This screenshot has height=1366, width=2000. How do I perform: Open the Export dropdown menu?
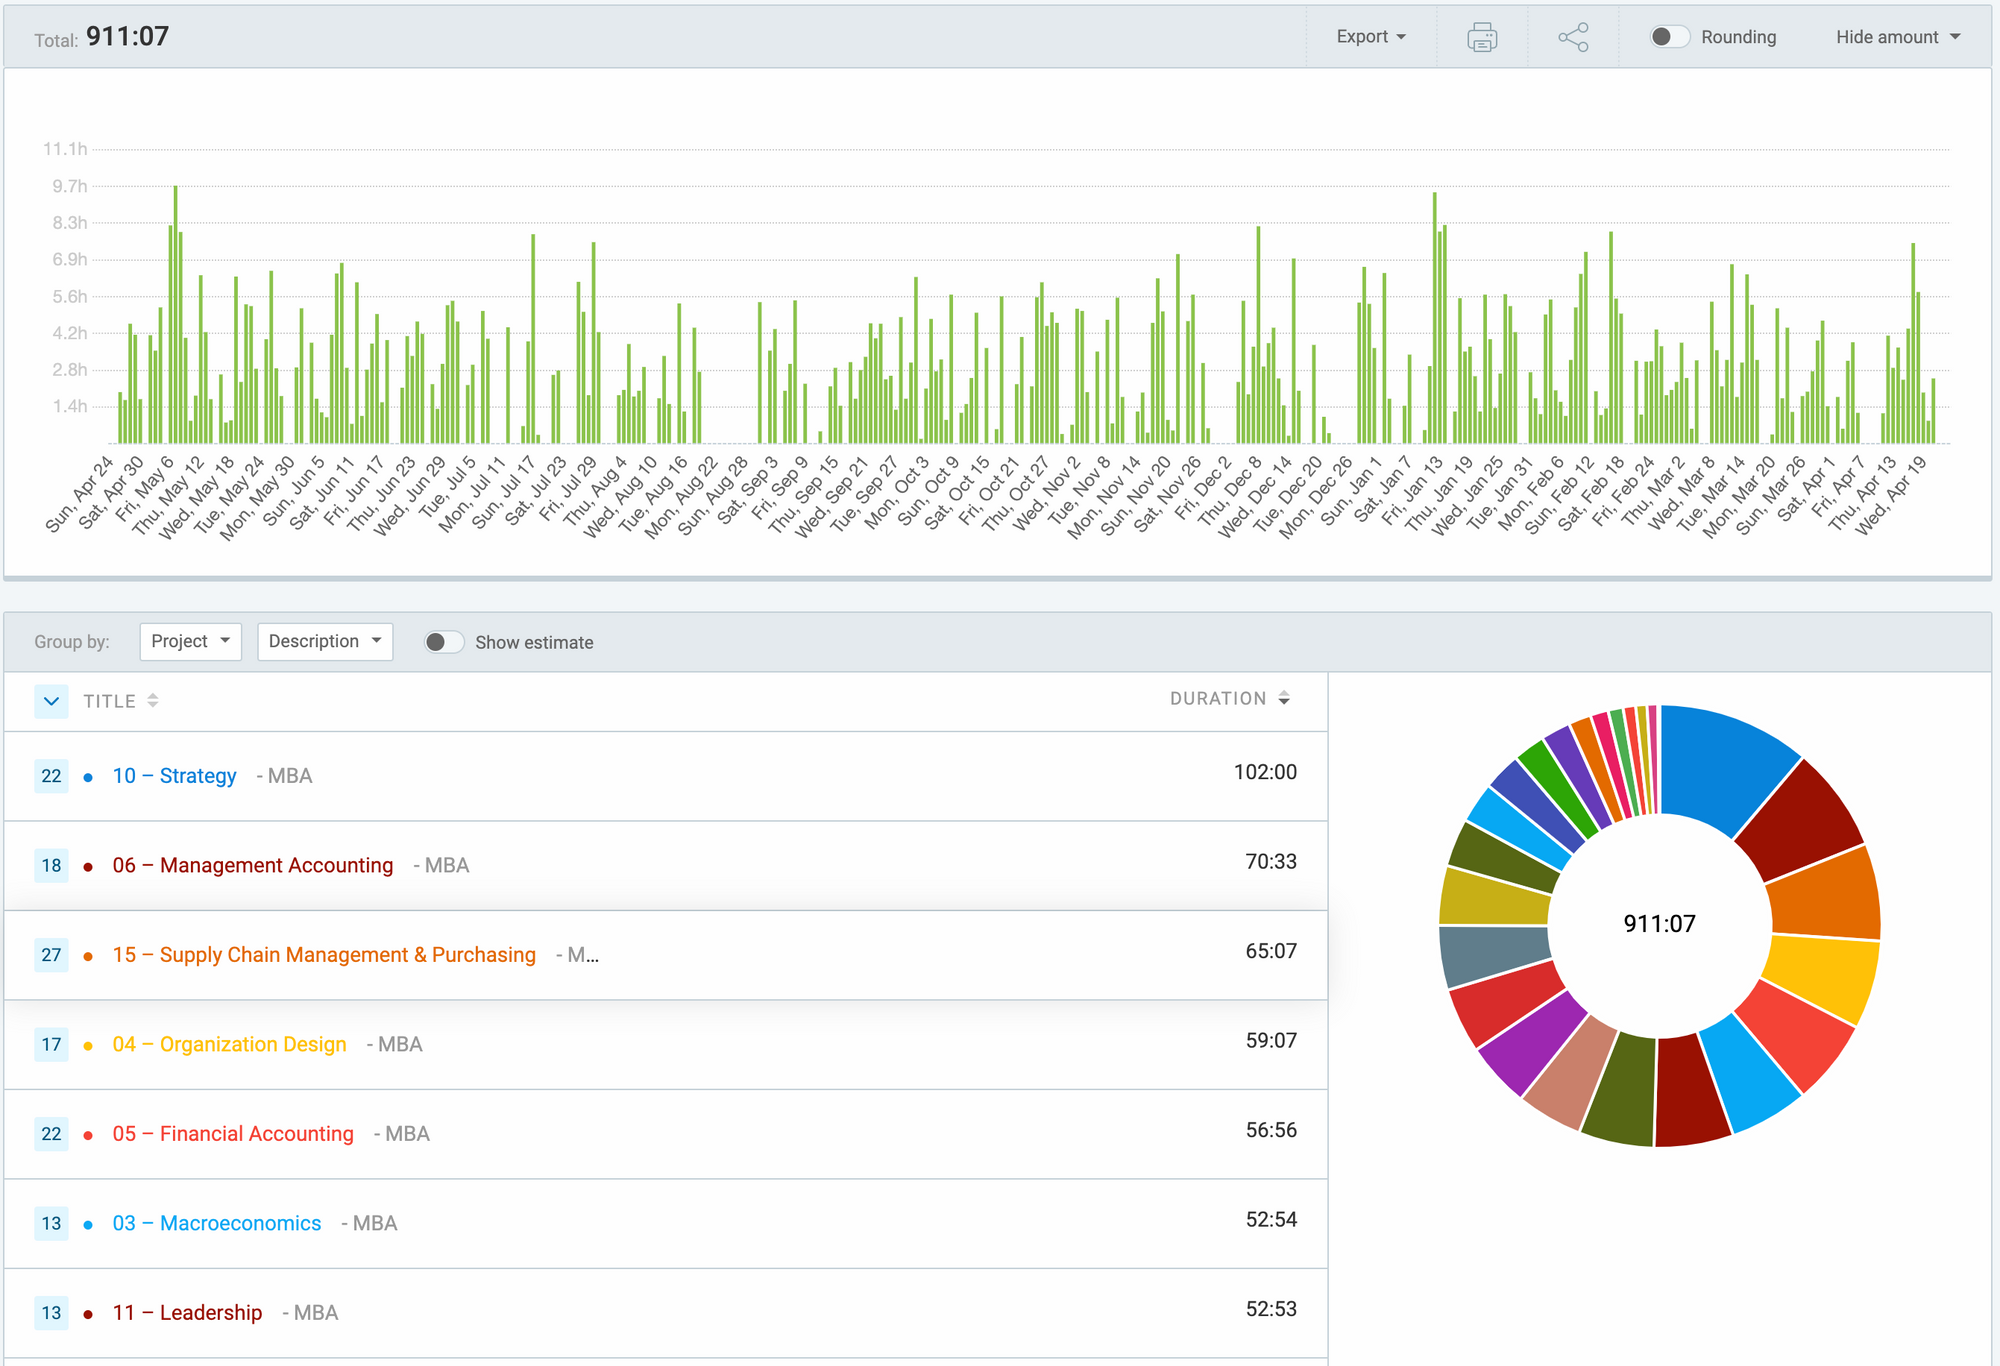coord(1371,37)
